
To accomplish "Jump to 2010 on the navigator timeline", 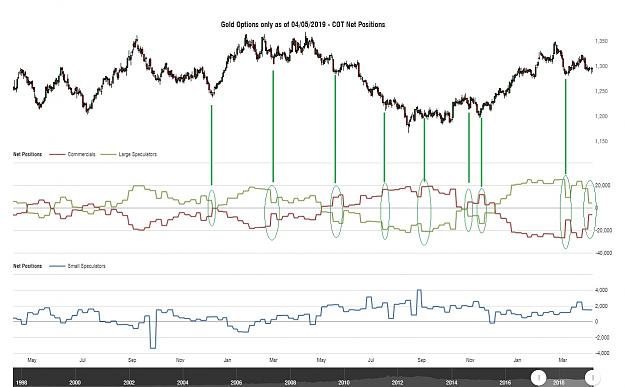I will [x=344, y=382].
